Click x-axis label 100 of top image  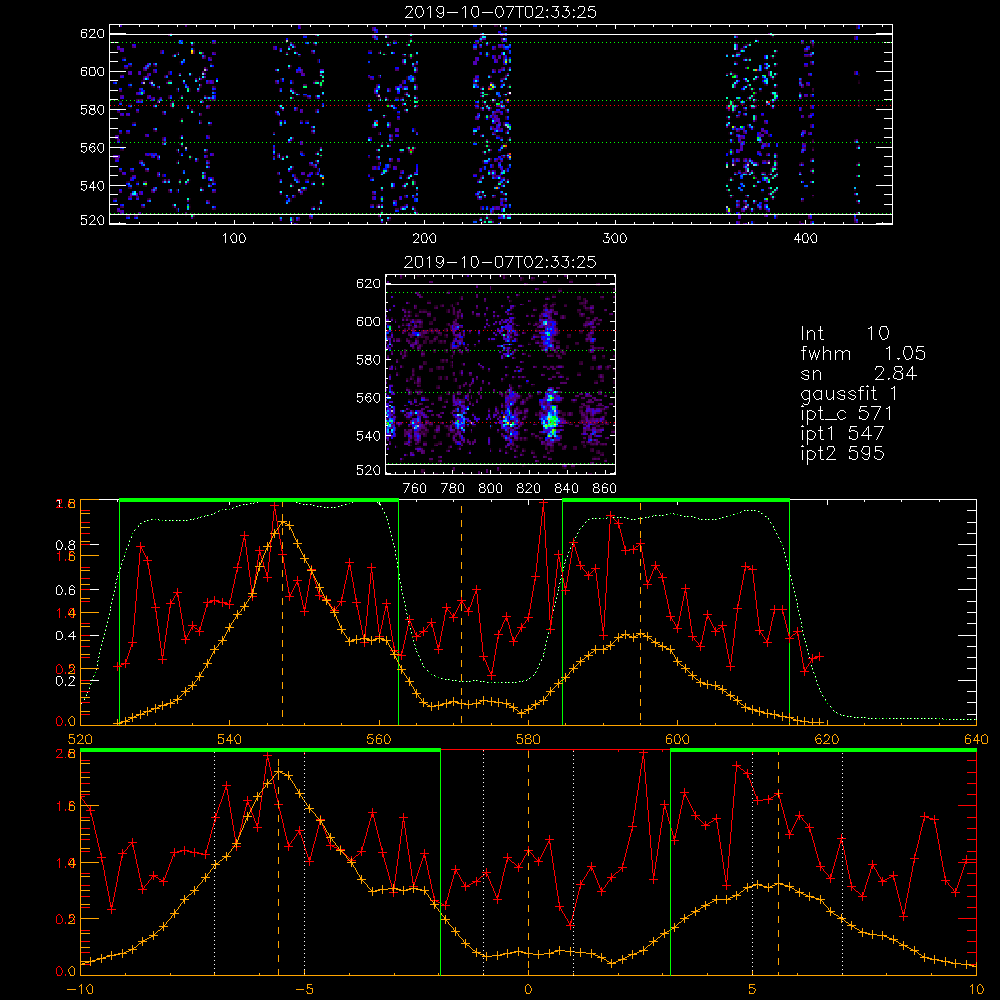(234, 239)
